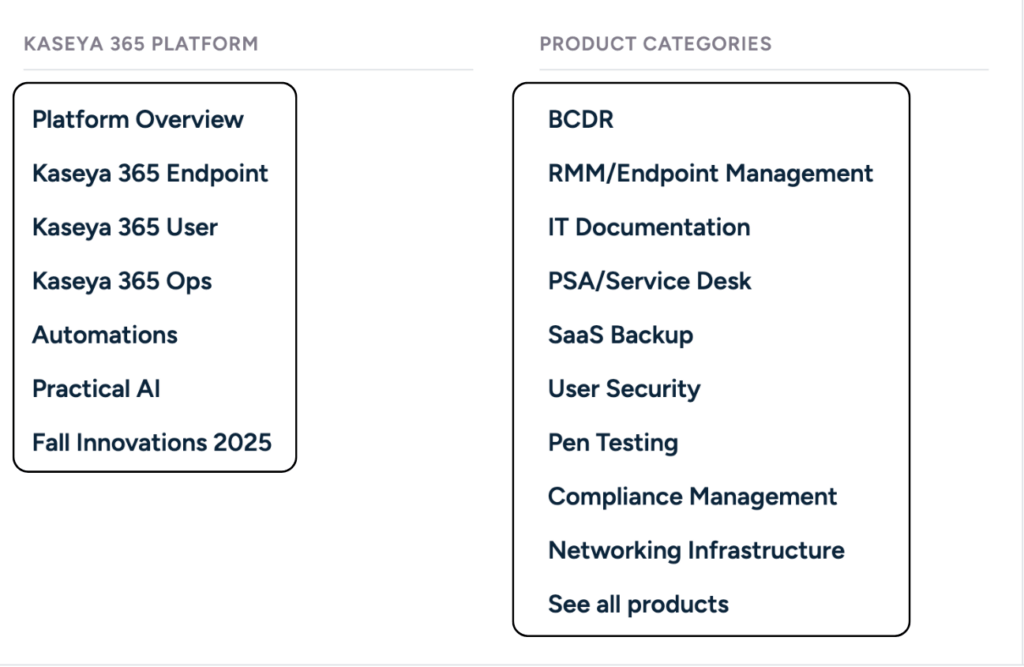This screenshot has width=1024, height=667.
Task: Navigate to Pen Testing
Action: pos(613,443)
